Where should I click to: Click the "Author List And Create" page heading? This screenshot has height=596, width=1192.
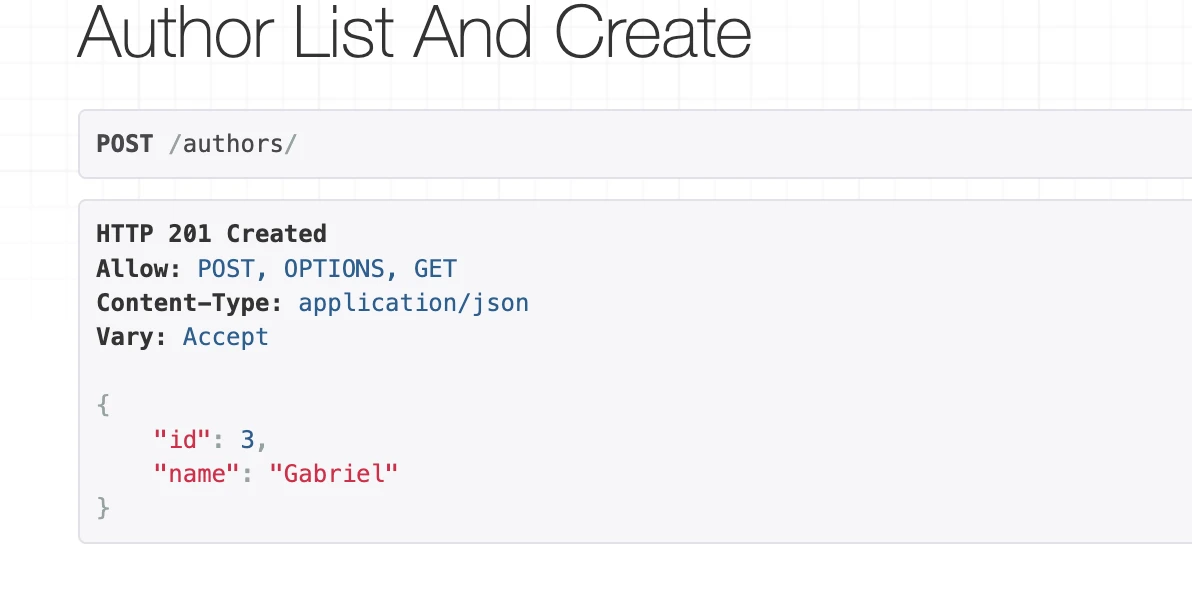pos(413,34)
